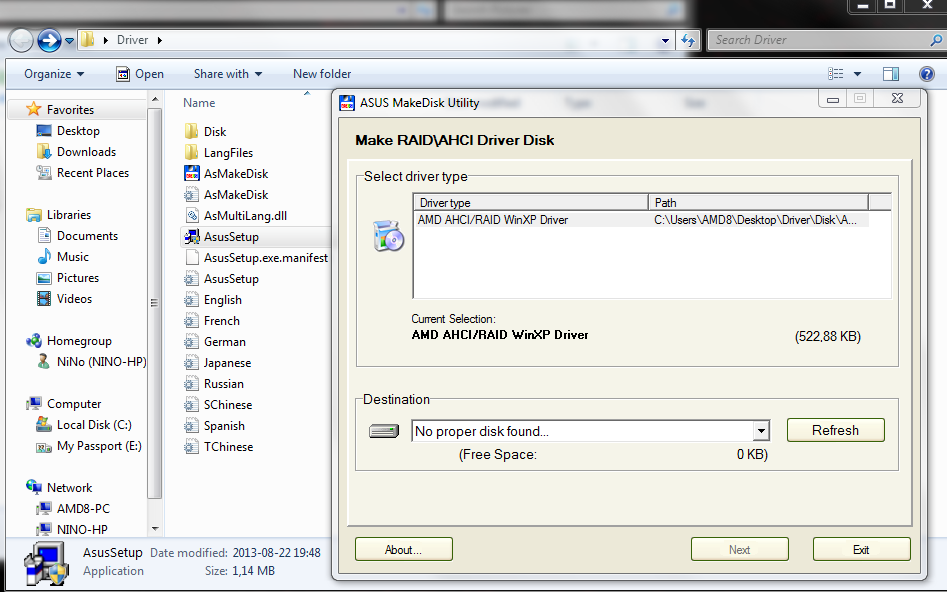
Task: Select NiNo (NINO-HP) homegroup user
Action: pyautogui.click(x=92, y=362)
